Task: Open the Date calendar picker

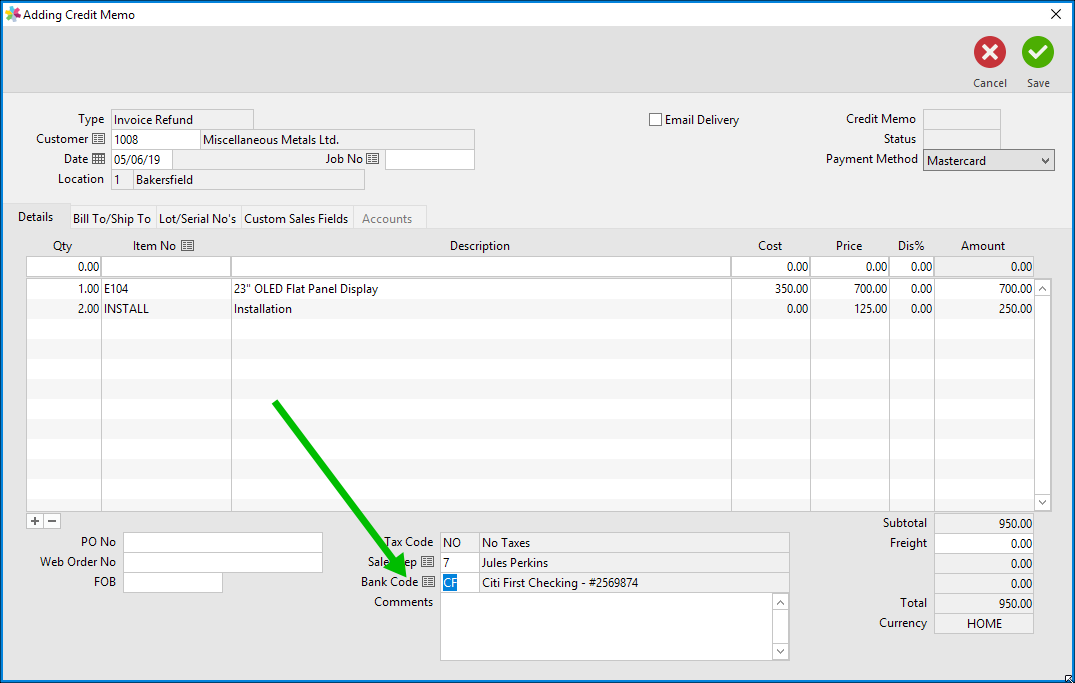Action: 97,159
